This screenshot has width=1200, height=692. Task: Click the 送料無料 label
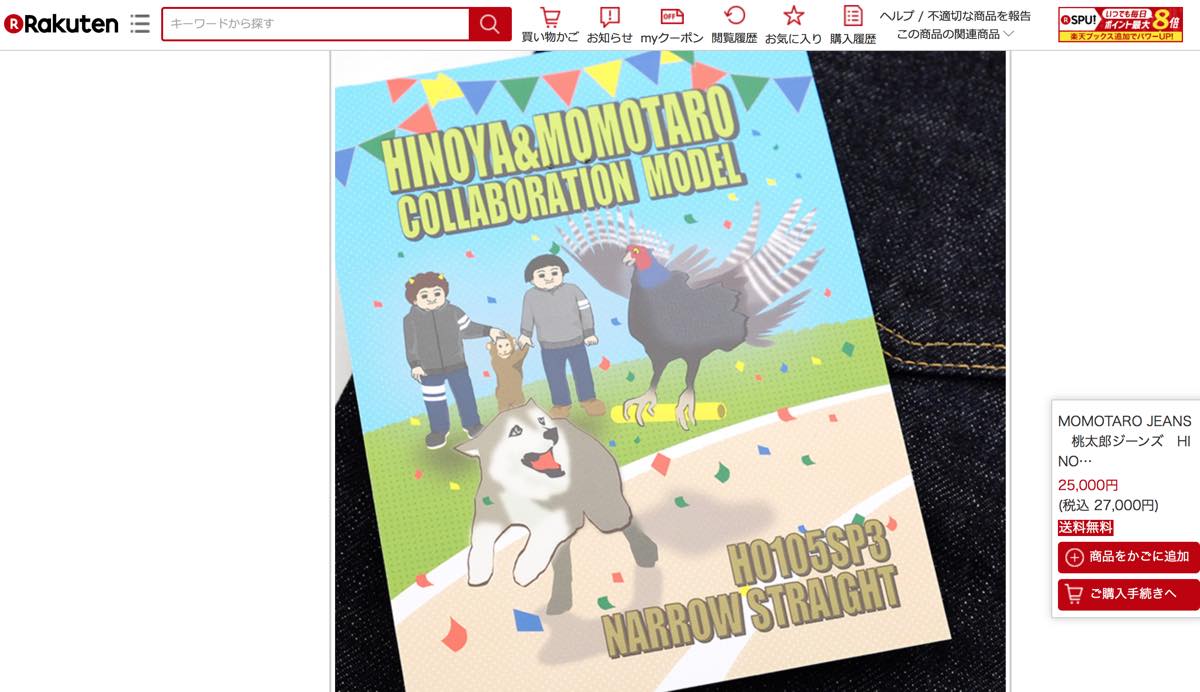(1085, 528)
